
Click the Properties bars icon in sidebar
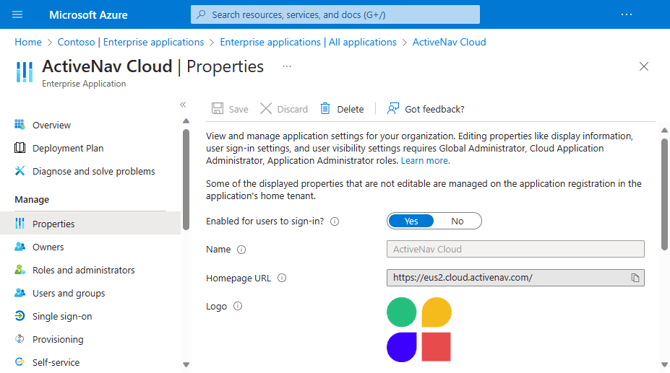(x=20, y=223)
